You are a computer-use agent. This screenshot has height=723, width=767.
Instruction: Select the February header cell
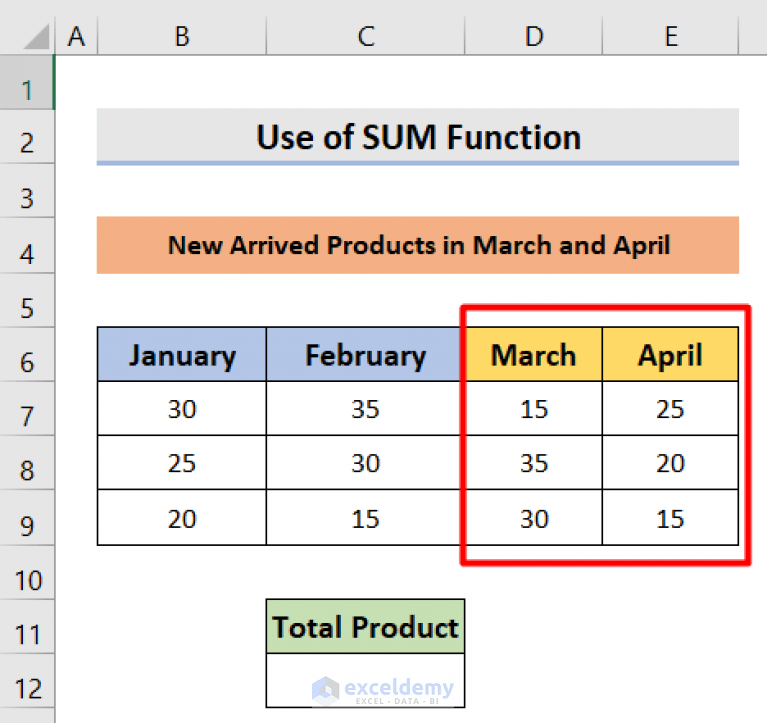tap(365, 354)
